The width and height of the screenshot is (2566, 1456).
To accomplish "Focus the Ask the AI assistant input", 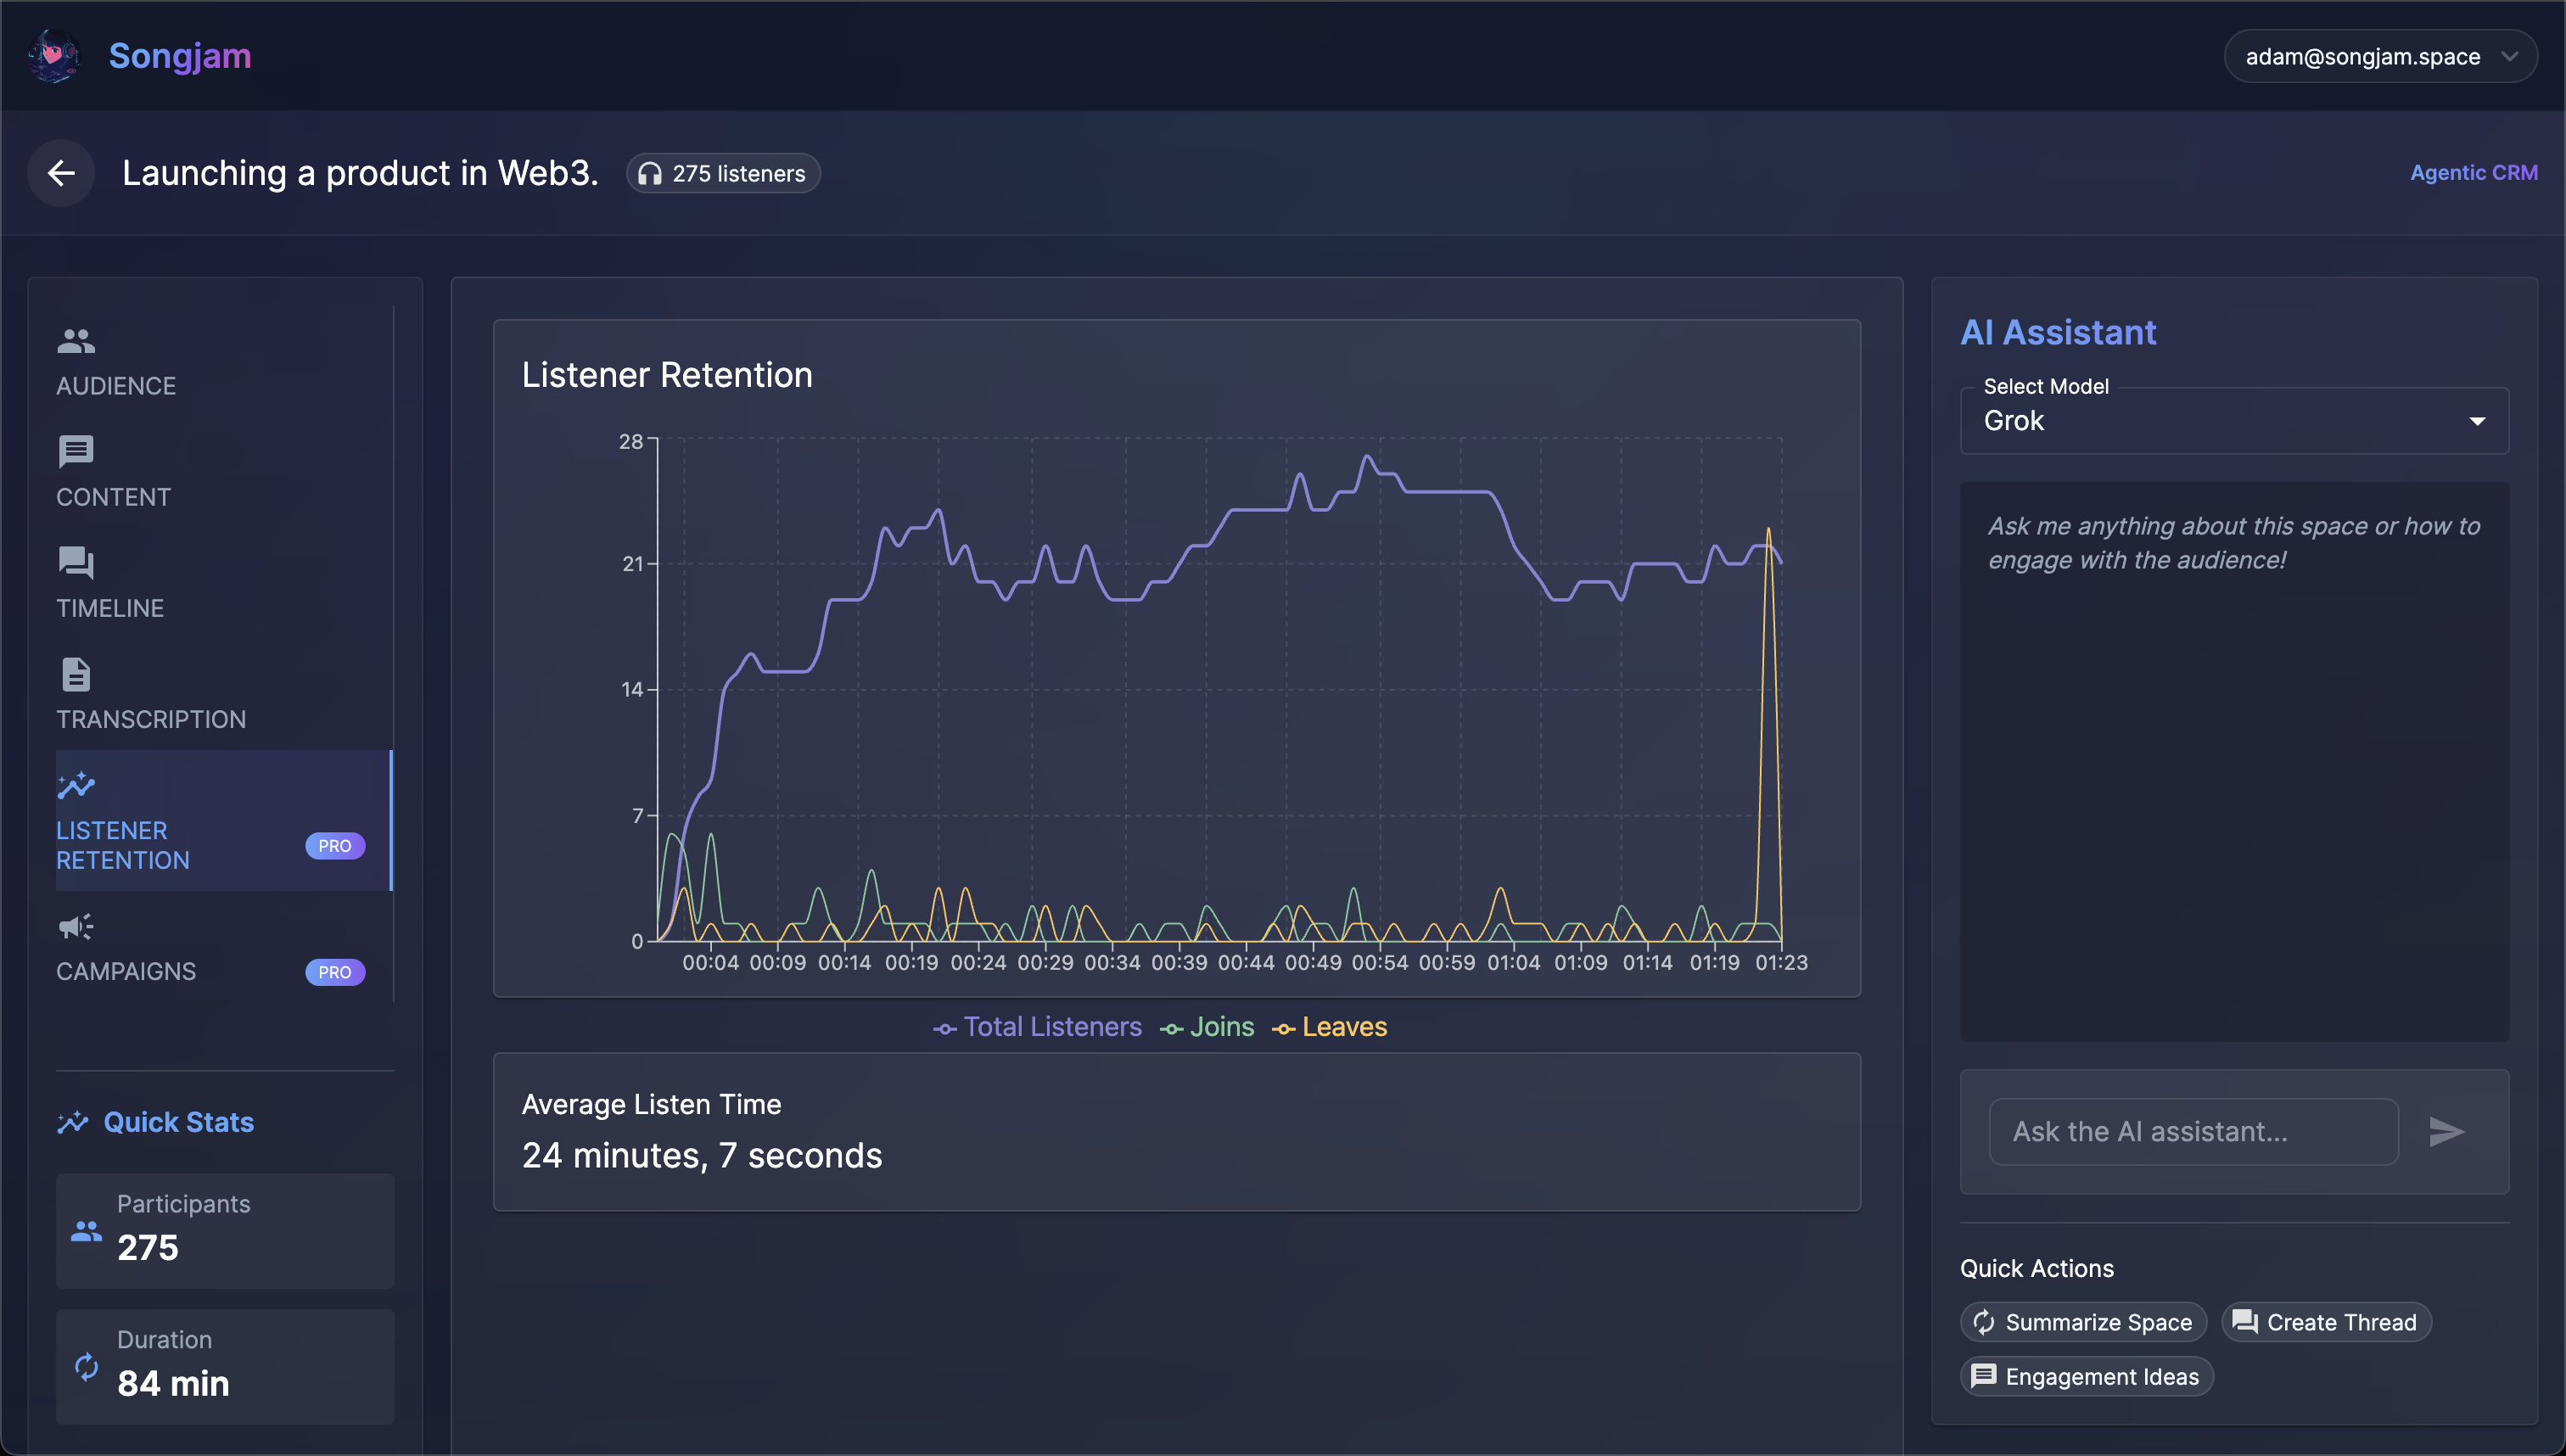I will 2193,1131.
